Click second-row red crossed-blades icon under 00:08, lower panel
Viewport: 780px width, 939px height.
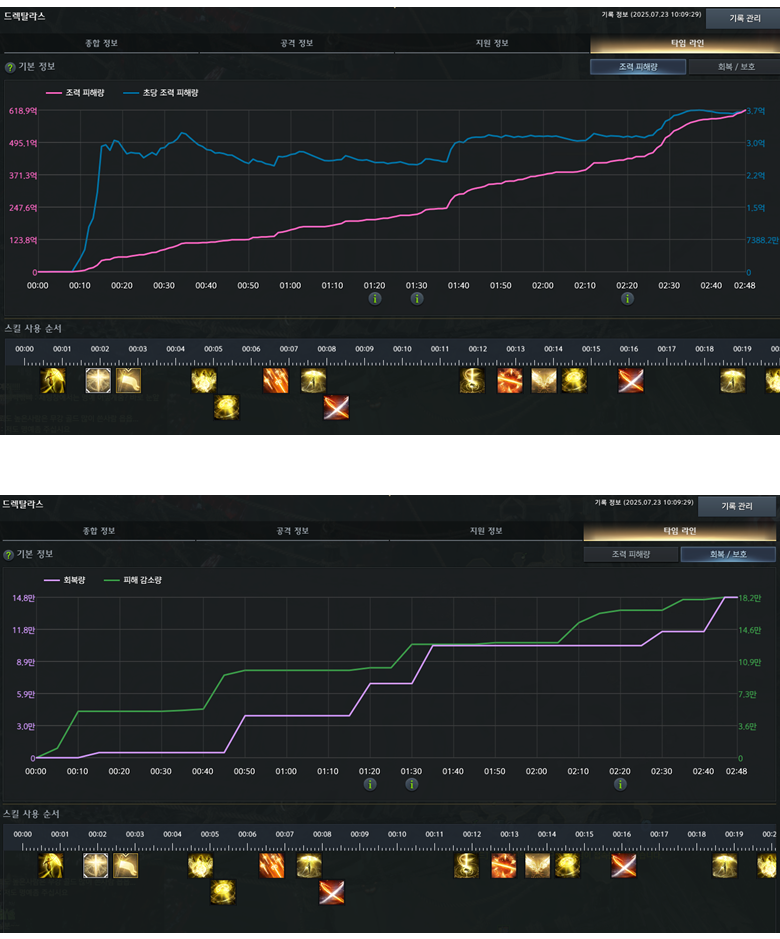[331, 892]
